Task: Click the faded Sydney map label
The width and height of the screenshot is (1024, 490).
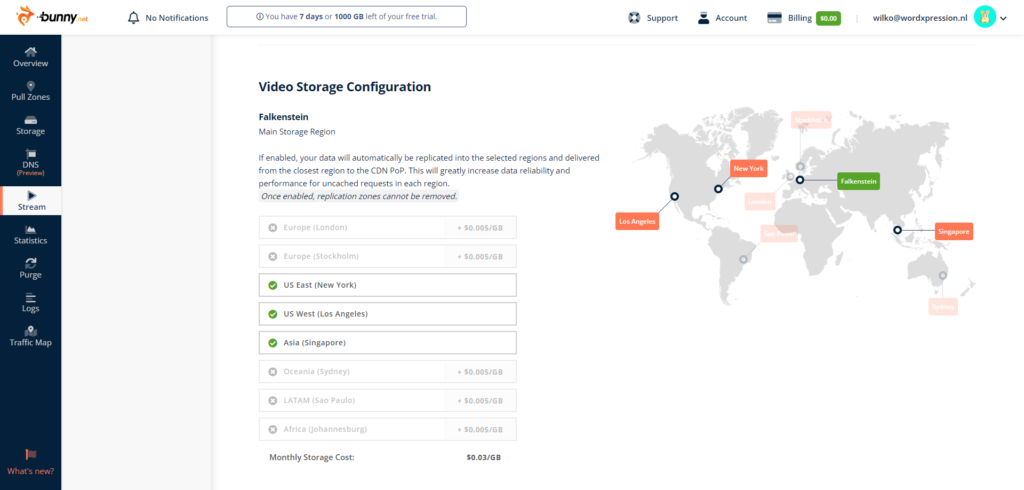Action: pyautogui.click(x=944, y=306)
